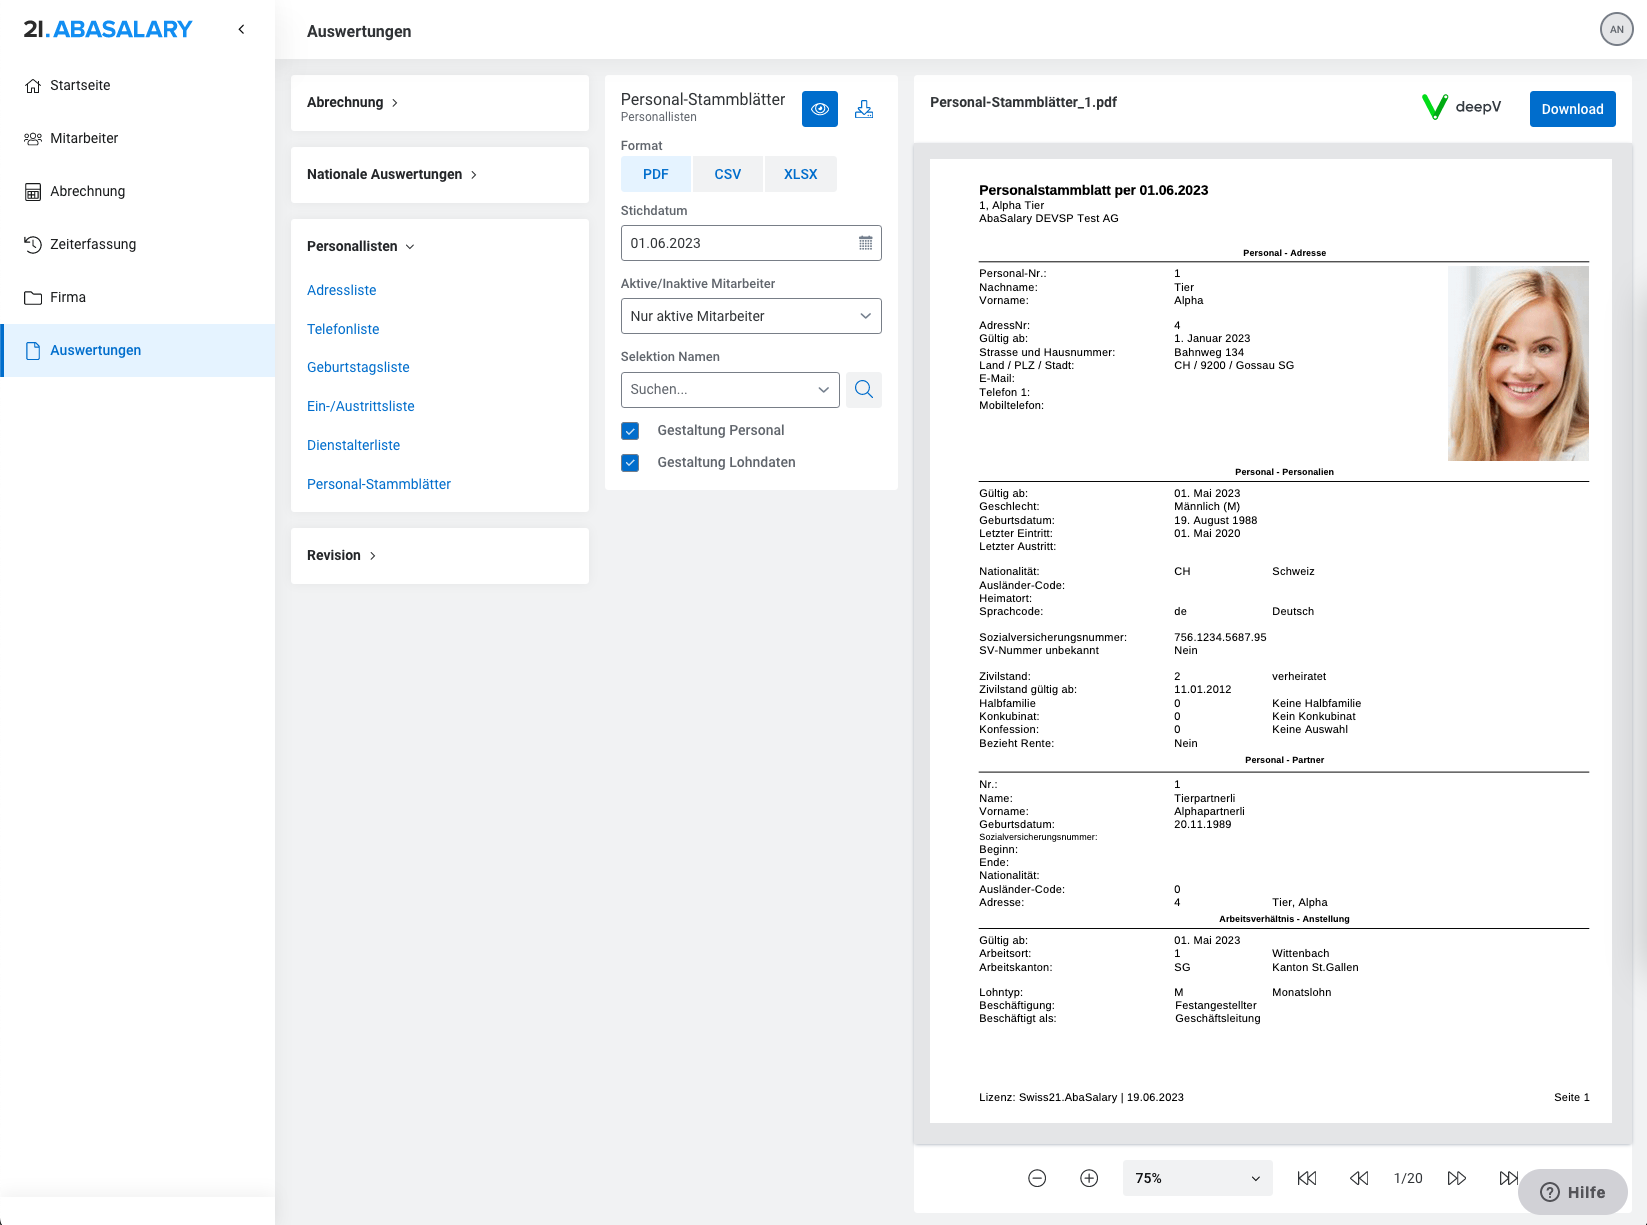Image resolution: width=1647 pixels, height=1225 pixels.
Task: Open the Stichdatum calendar picker icon
Action: (865, 243)
